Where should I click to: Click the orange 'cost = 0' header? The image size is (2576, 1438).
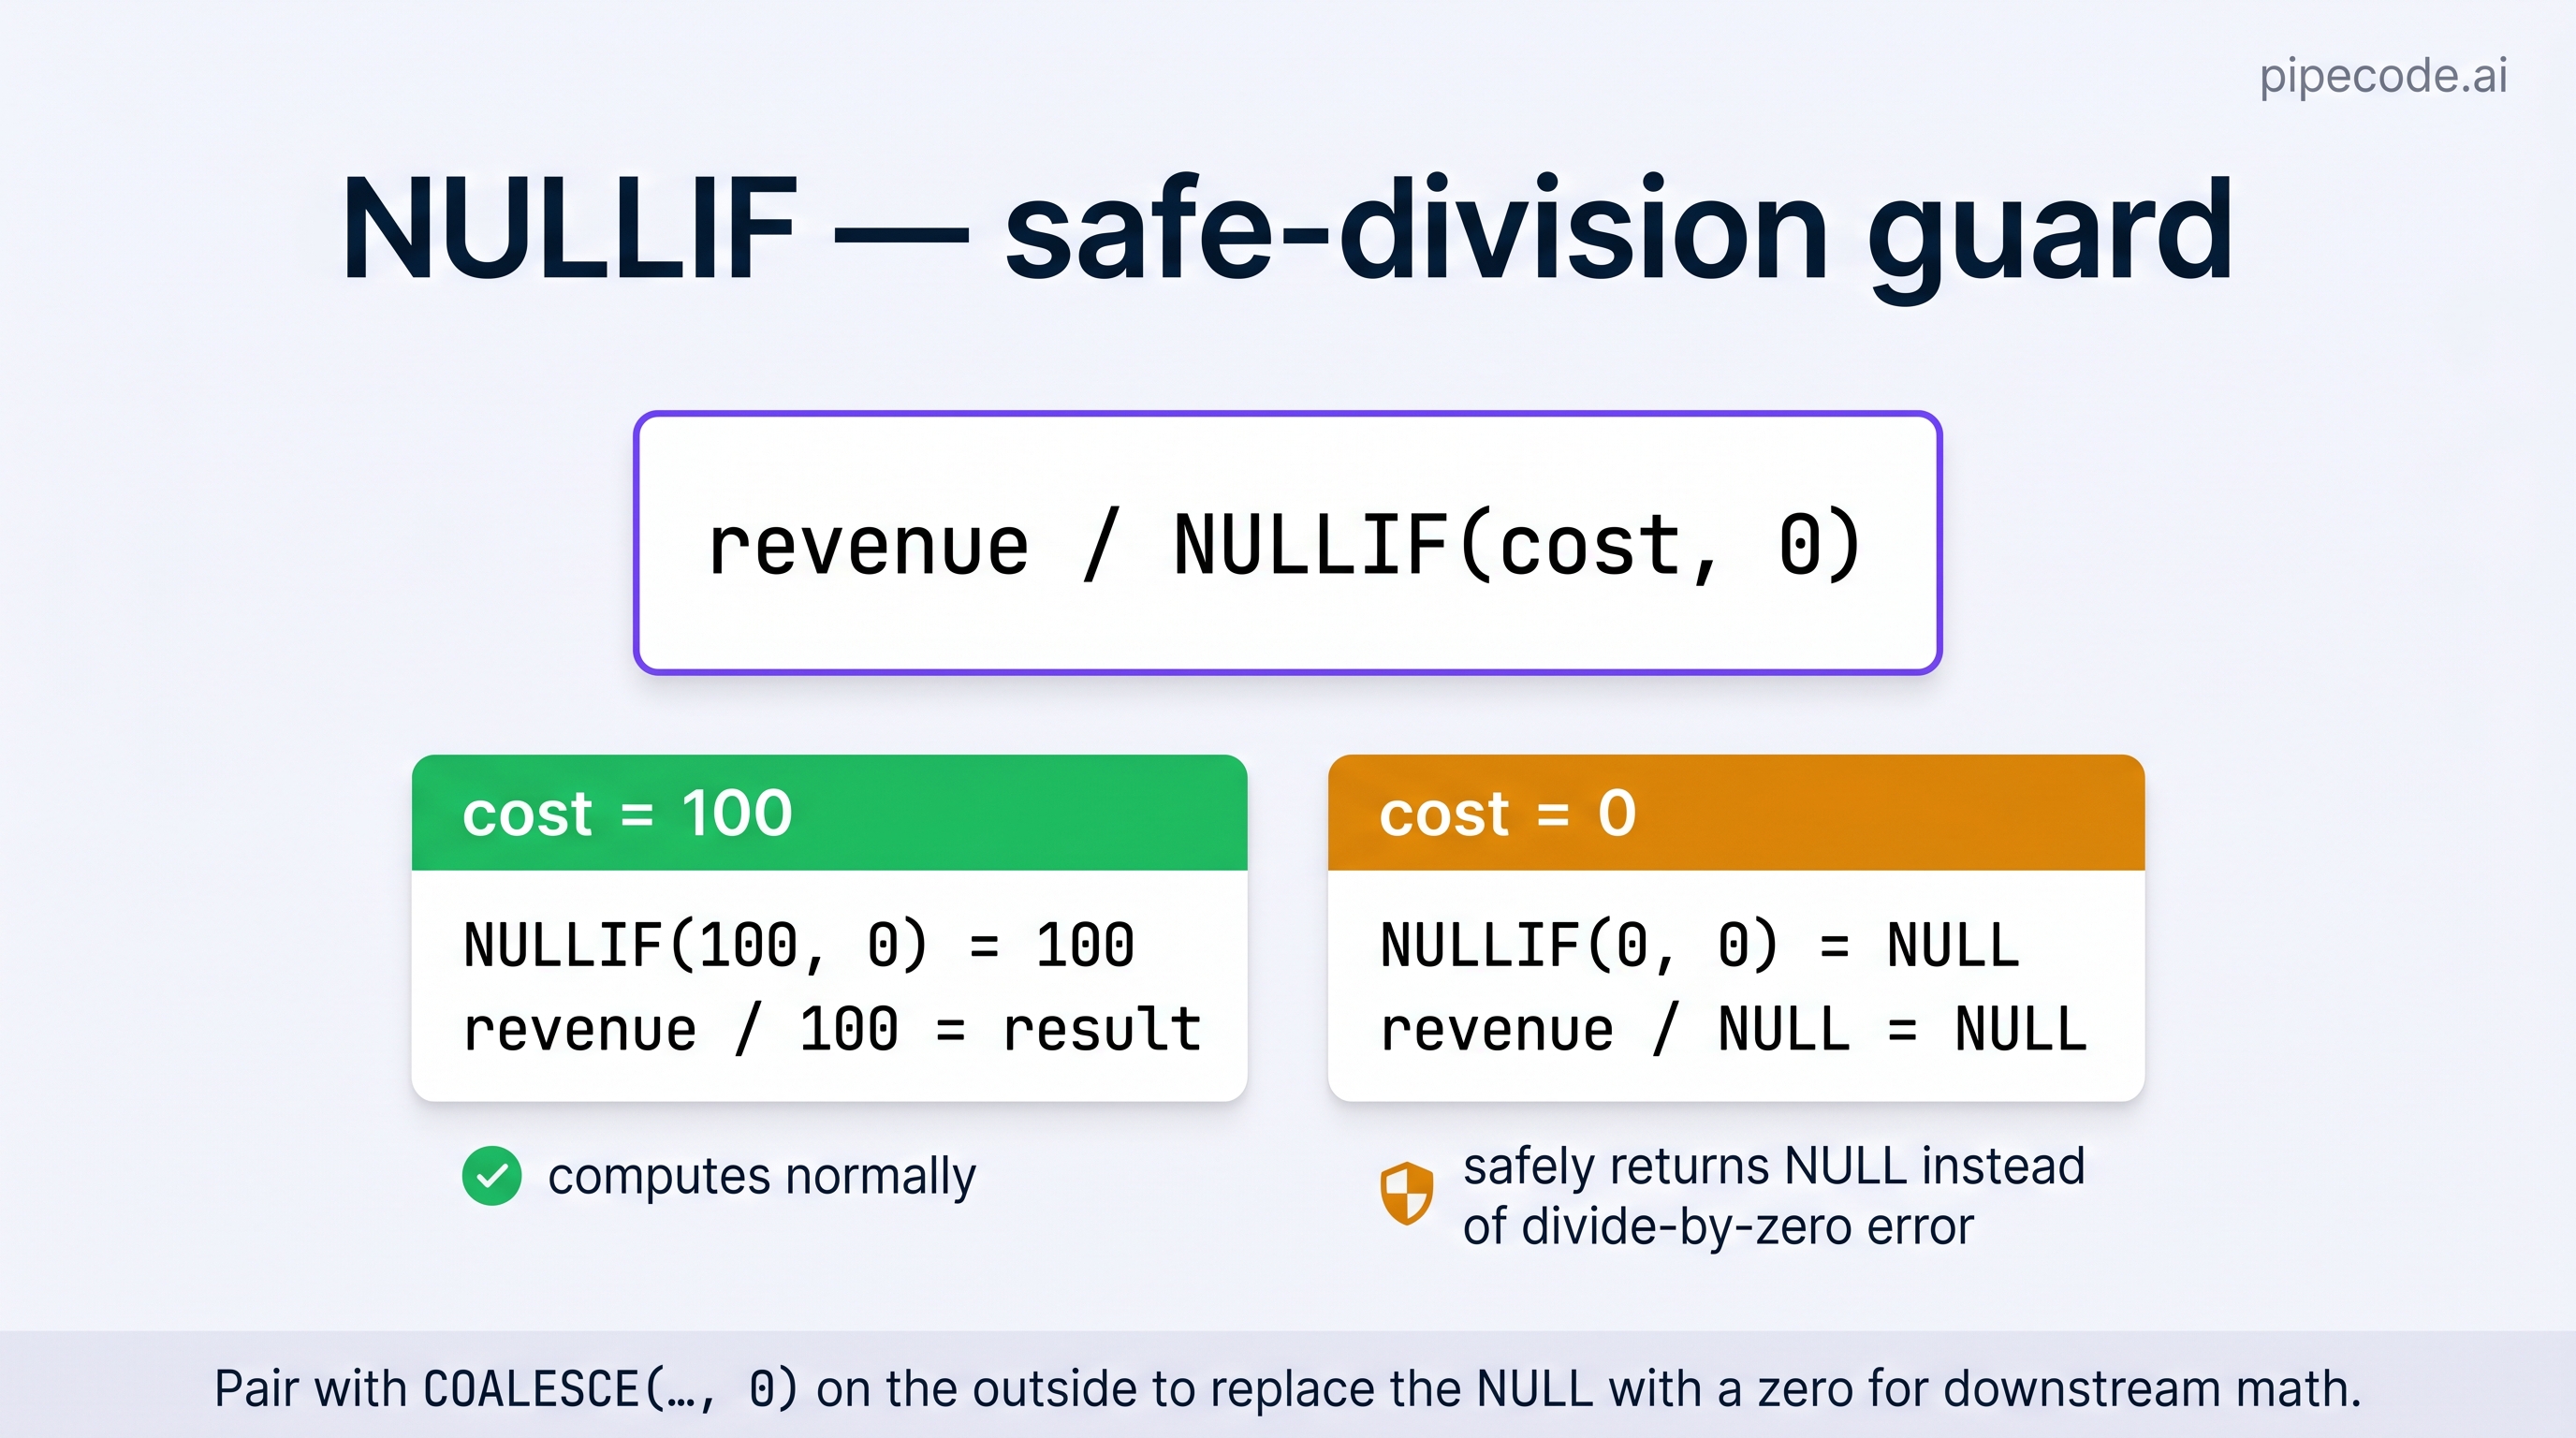point(1736,813)
